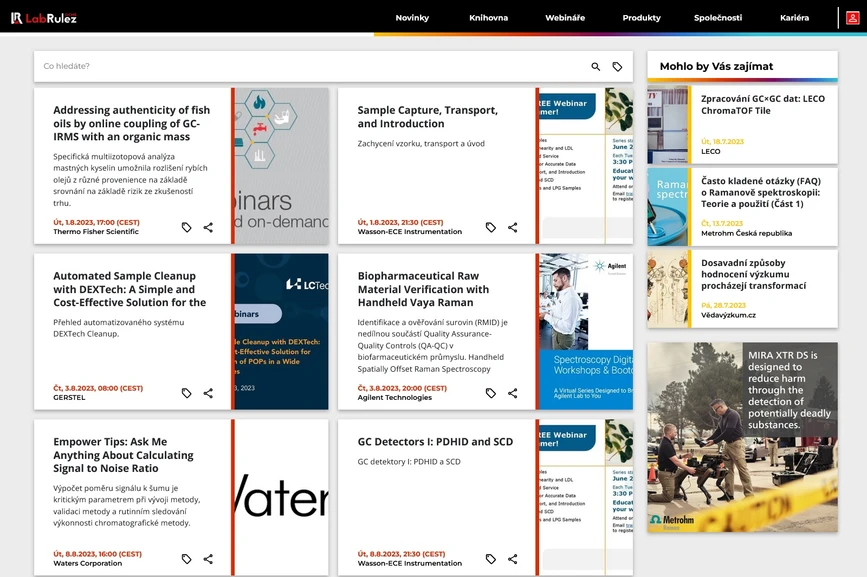Image resolution: width=867 pixels, height=577 pixels.
Task: Click the LCTech DEXTech webinar thumbnail
Action: pos(281,332)
